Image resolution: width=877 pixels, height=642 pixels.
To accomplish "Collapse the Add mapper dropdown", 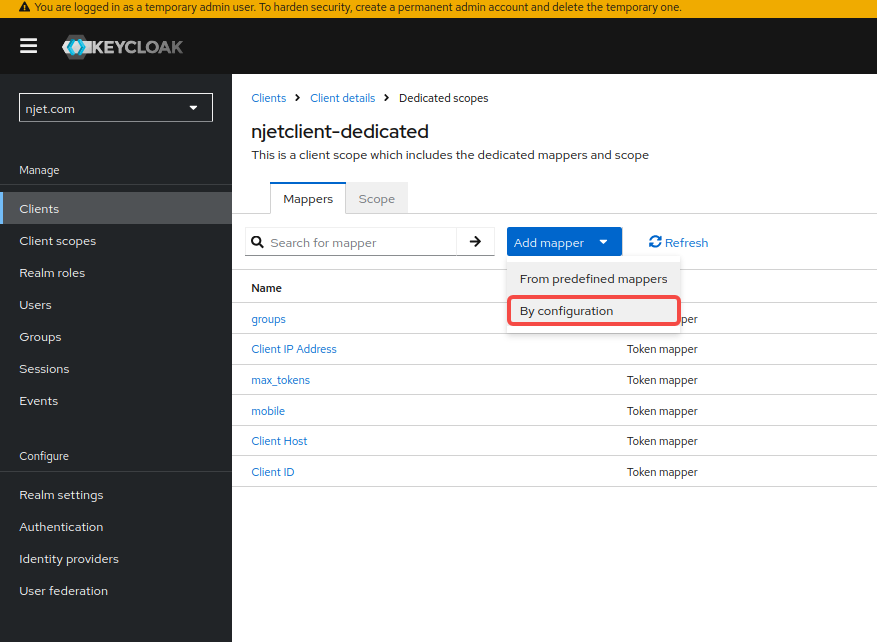I will 563,242.
